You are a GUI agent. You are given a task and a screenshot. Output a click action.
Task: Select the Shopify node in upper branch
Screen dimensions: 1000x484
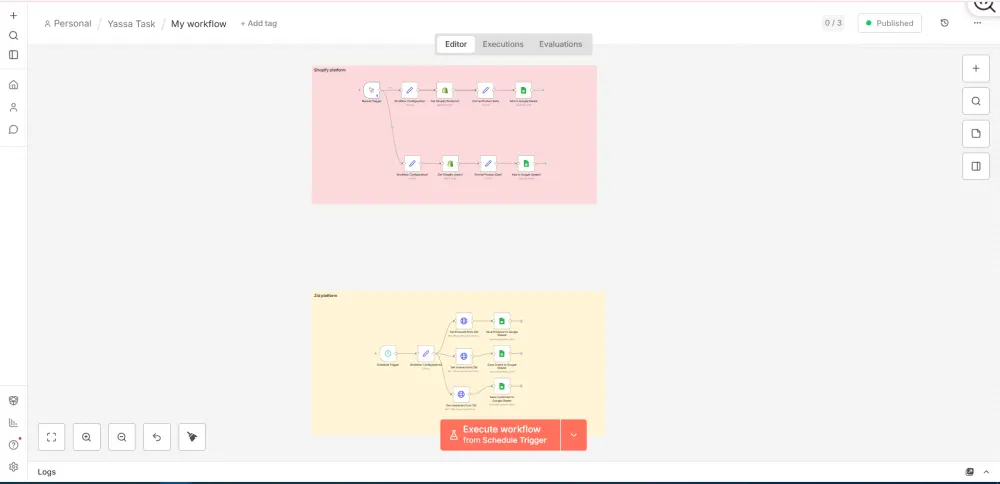click(445, 90)
